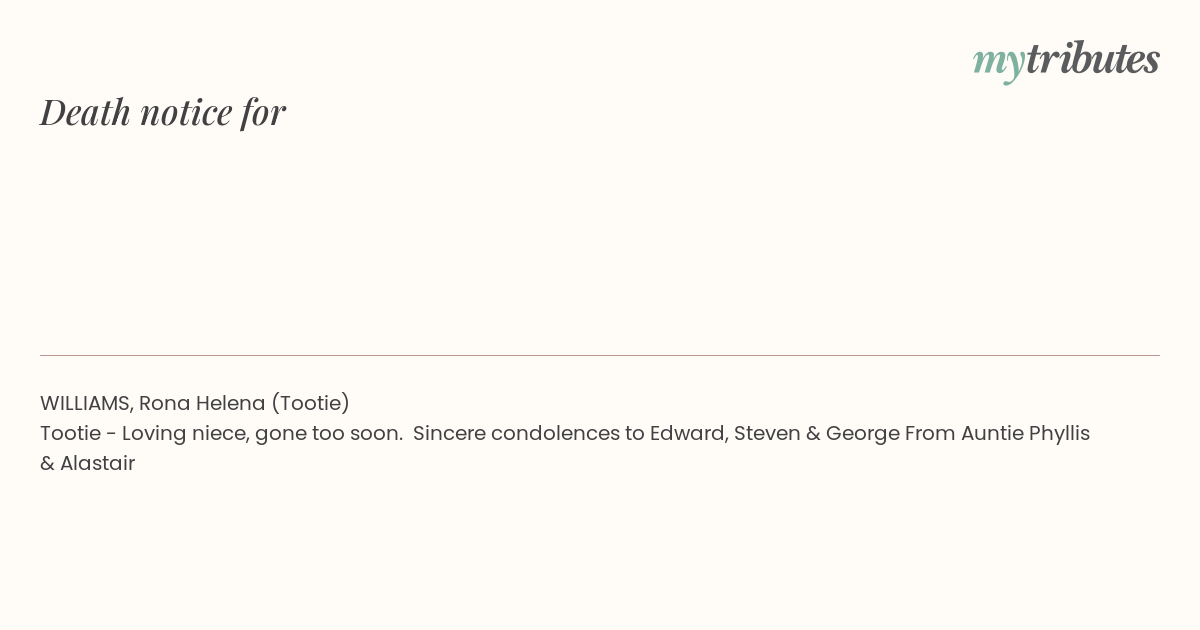Click the "Death notice for" heading

(163, 112)
